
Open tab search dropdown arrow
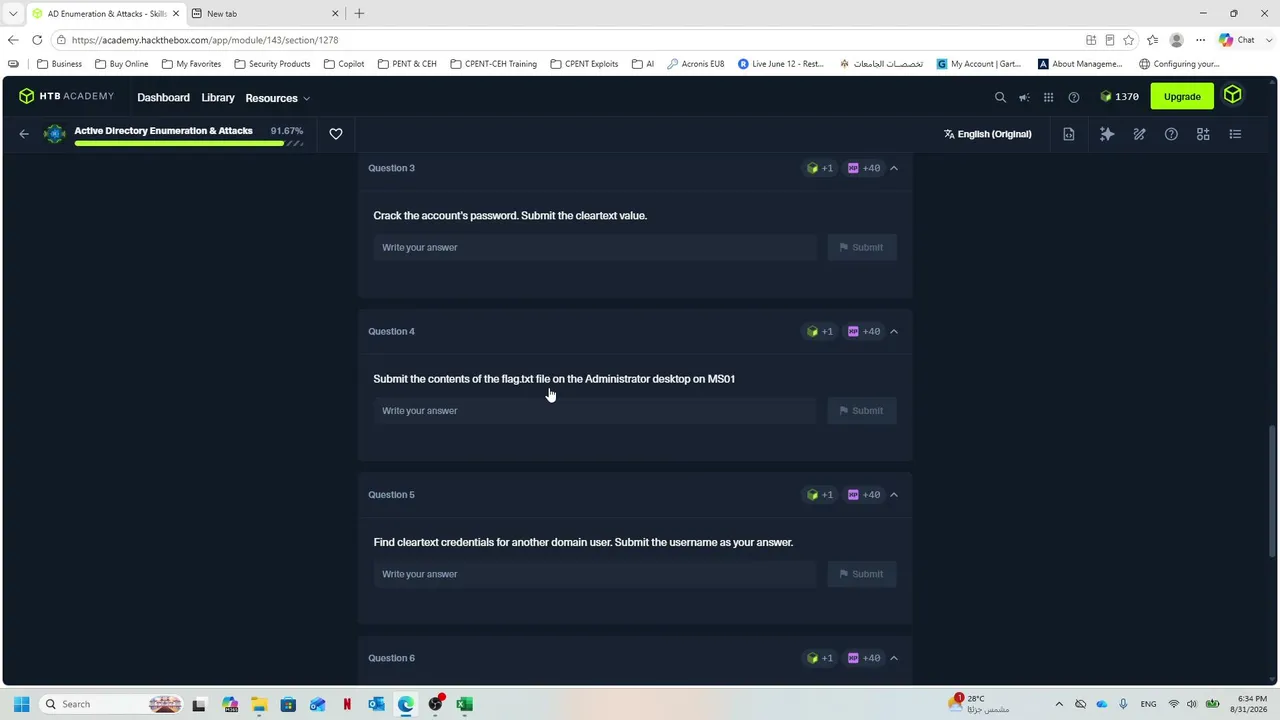13,14
